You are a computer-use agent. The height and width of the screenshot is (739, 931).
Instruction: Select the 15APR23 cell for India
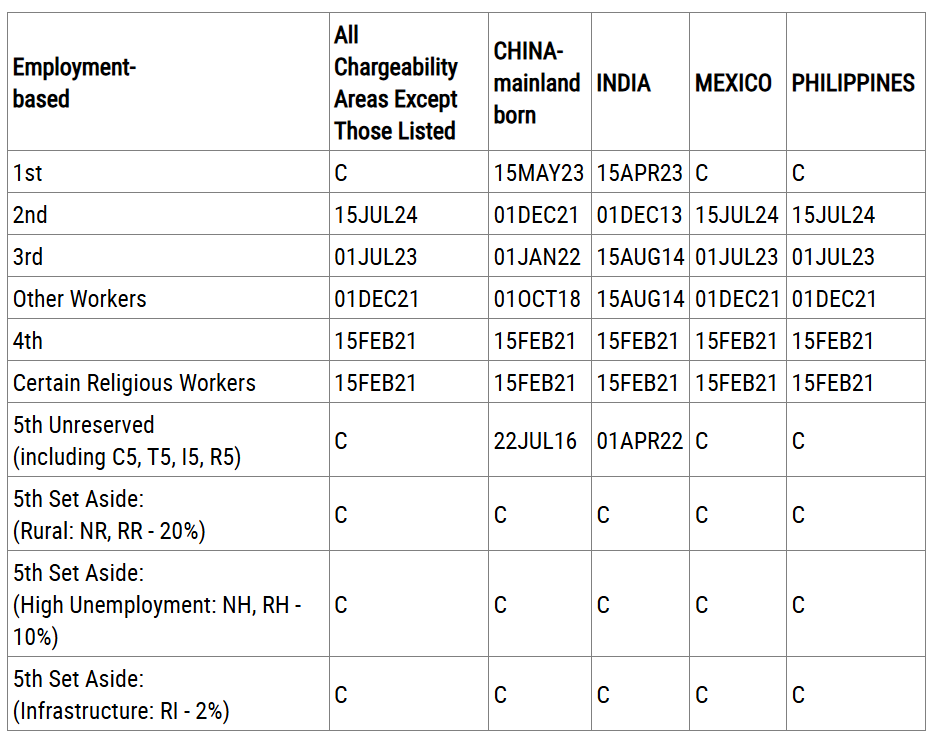pos(639,173)
